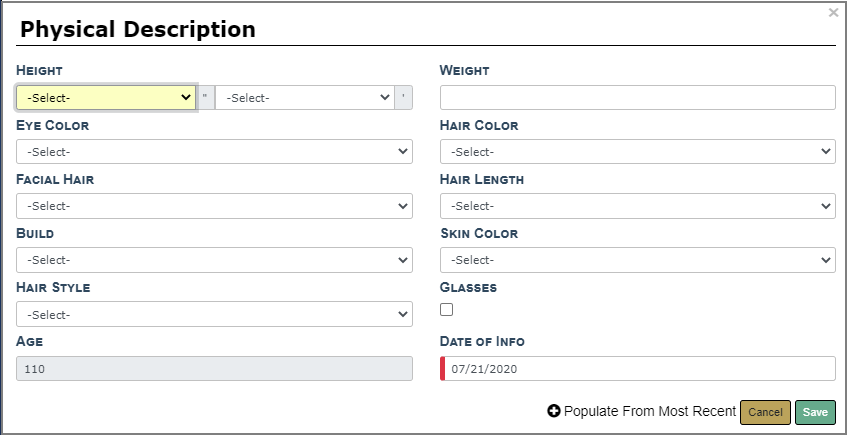Choose a Build option from dropdown
Screen dimensions: 847x435
(x=214, y=259)
